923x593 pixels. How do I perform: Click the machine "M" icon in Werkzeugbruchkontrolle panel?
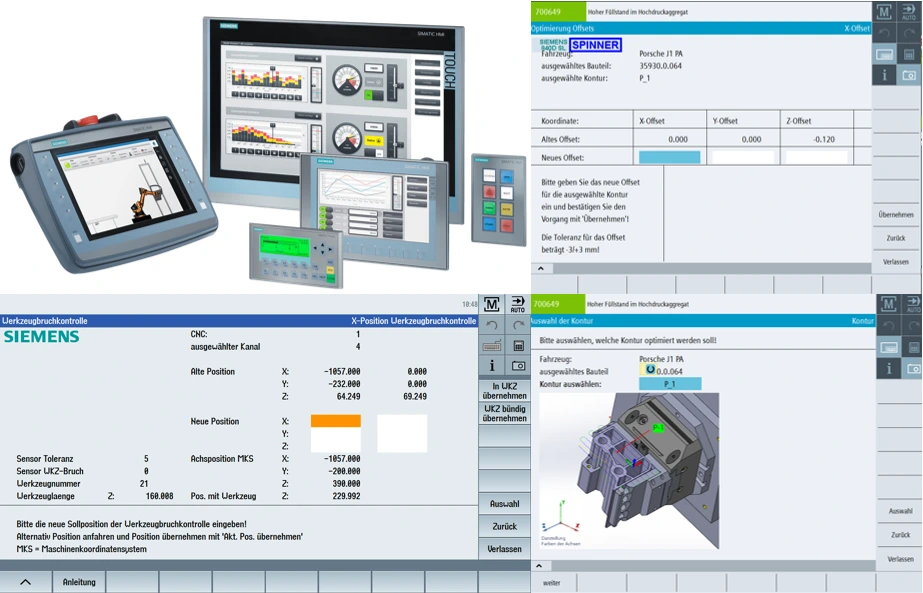tap(491, 305)
